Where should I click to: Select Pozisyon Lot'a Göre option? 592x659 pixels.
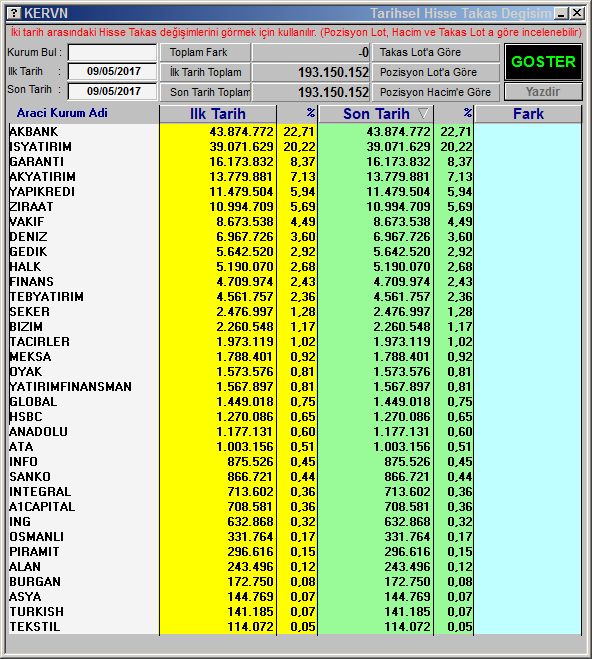click(436, 72)
